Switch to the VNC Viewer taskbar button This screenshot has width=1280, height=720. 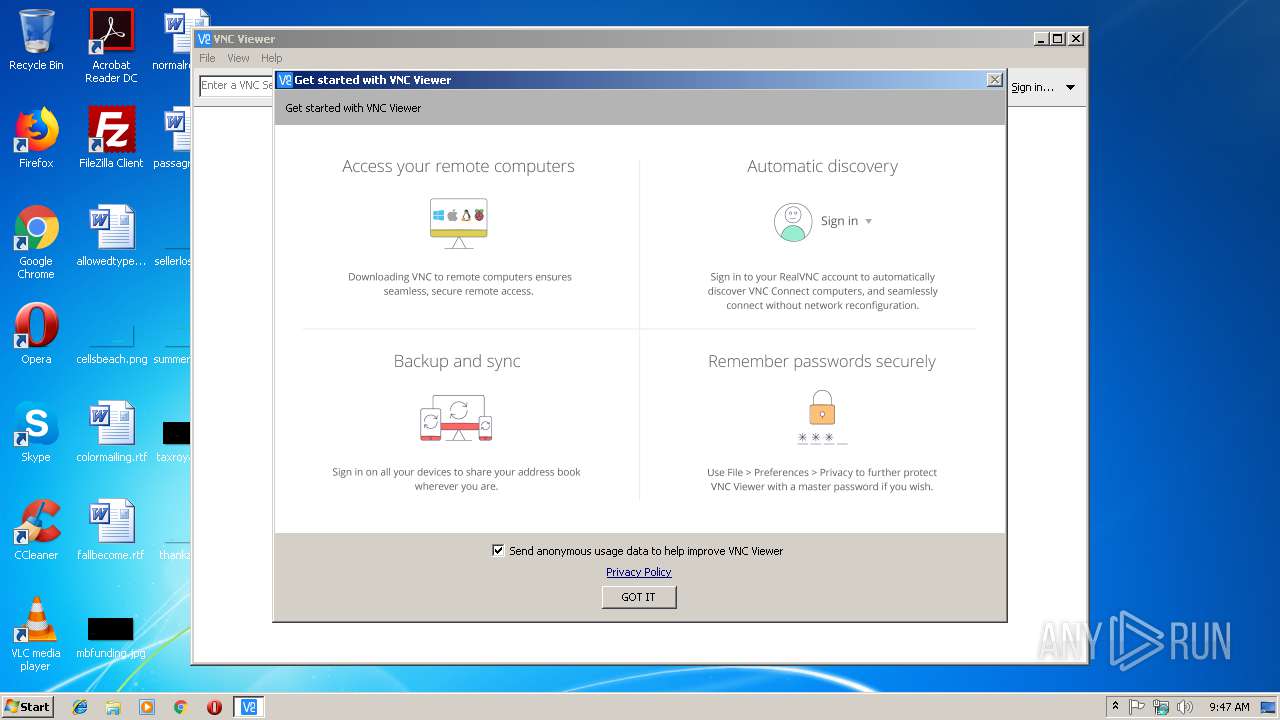coord(249,707)
